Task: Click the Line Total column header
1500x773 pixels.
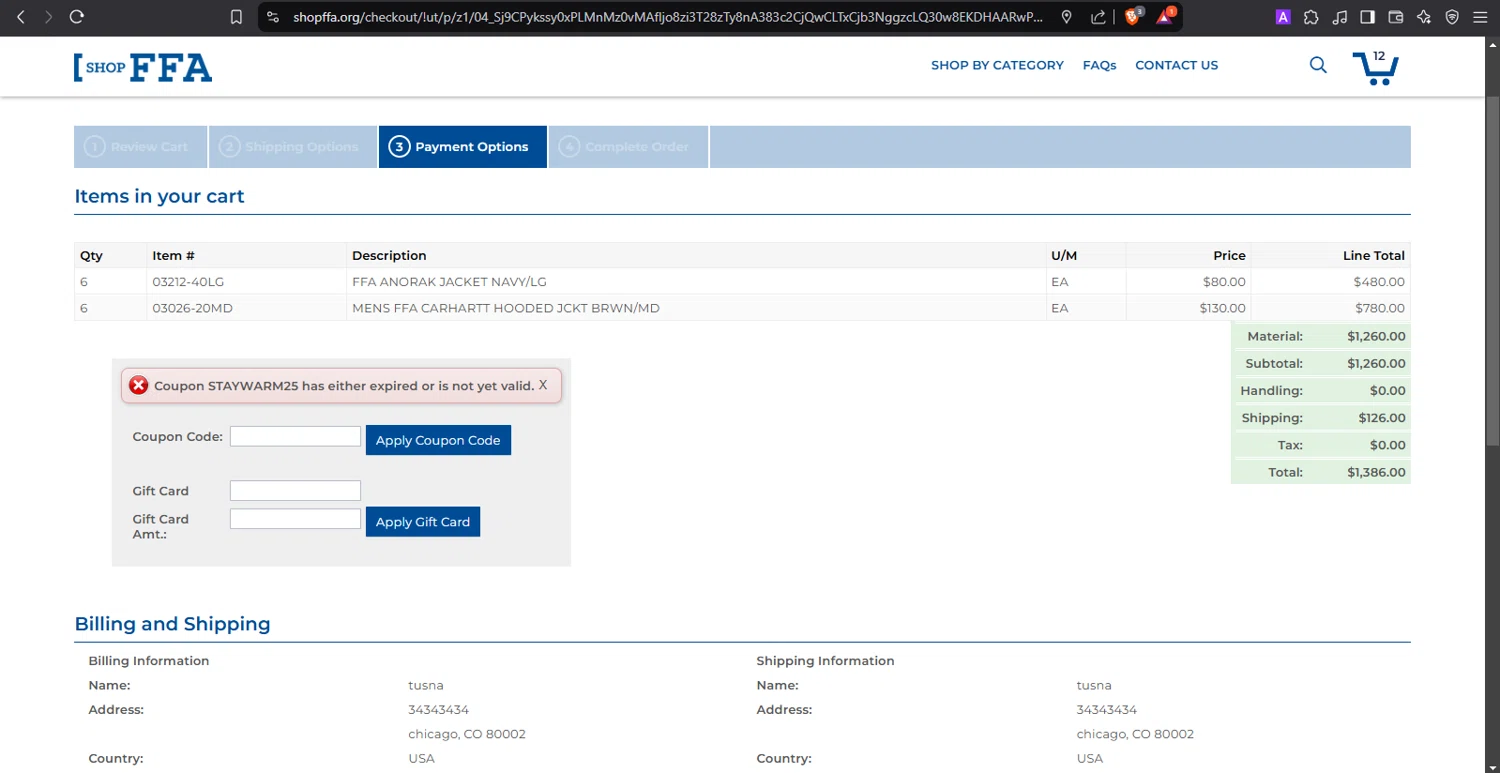Action: [x=1374, y=256]
